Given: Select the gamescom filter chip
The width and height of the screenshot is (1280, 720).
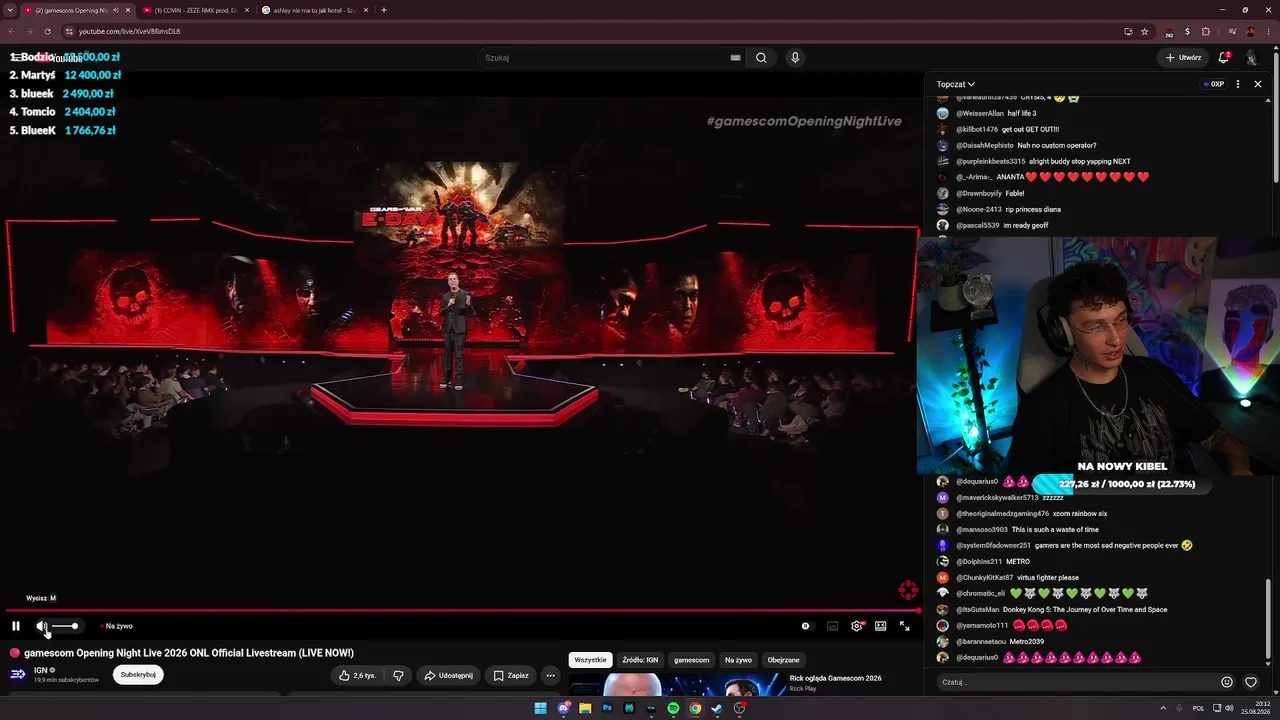Looking at the screenshot, I should [692, 660].
